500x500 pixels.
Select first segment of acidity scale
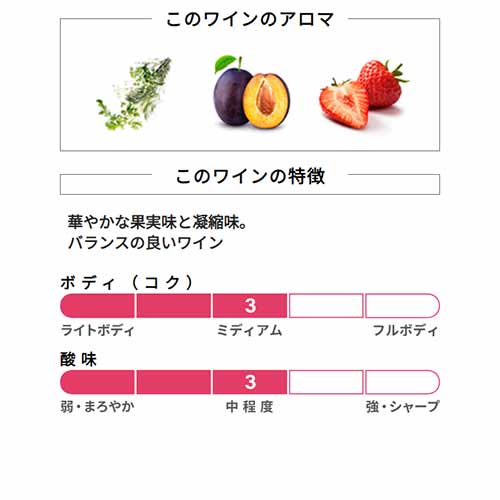[97, 382]
